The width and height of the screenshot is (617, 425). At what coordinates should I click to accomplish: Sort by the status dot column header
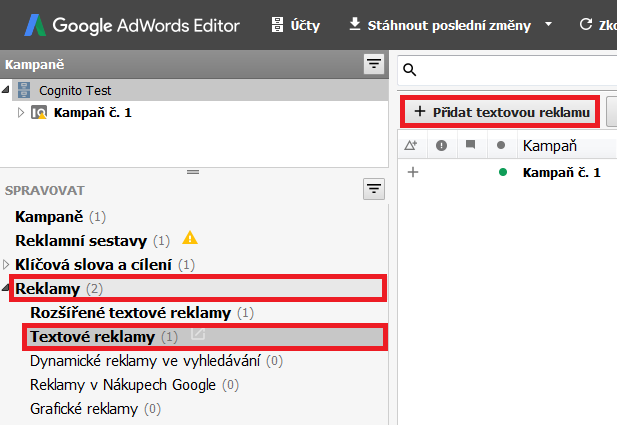501,145
